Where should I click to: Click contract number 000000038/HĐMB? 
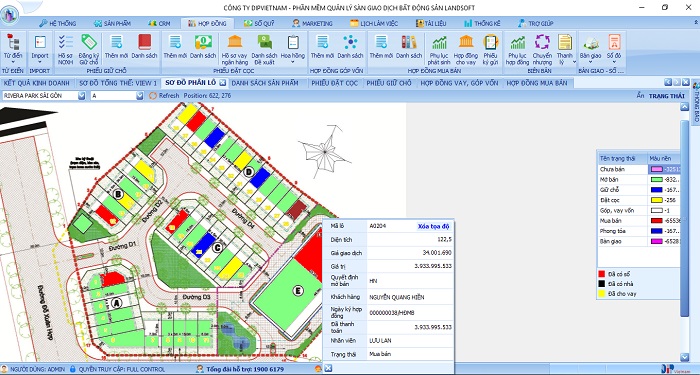[x=392, y=313]
